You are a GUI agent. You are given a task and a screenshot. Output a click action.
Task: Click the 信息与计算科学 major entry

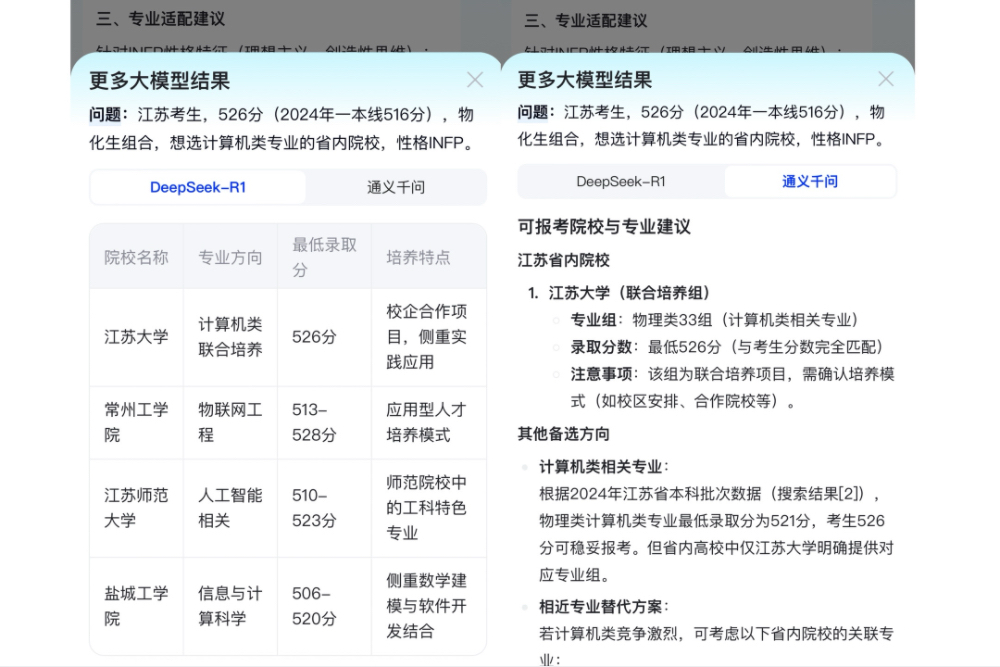[229, 604]
